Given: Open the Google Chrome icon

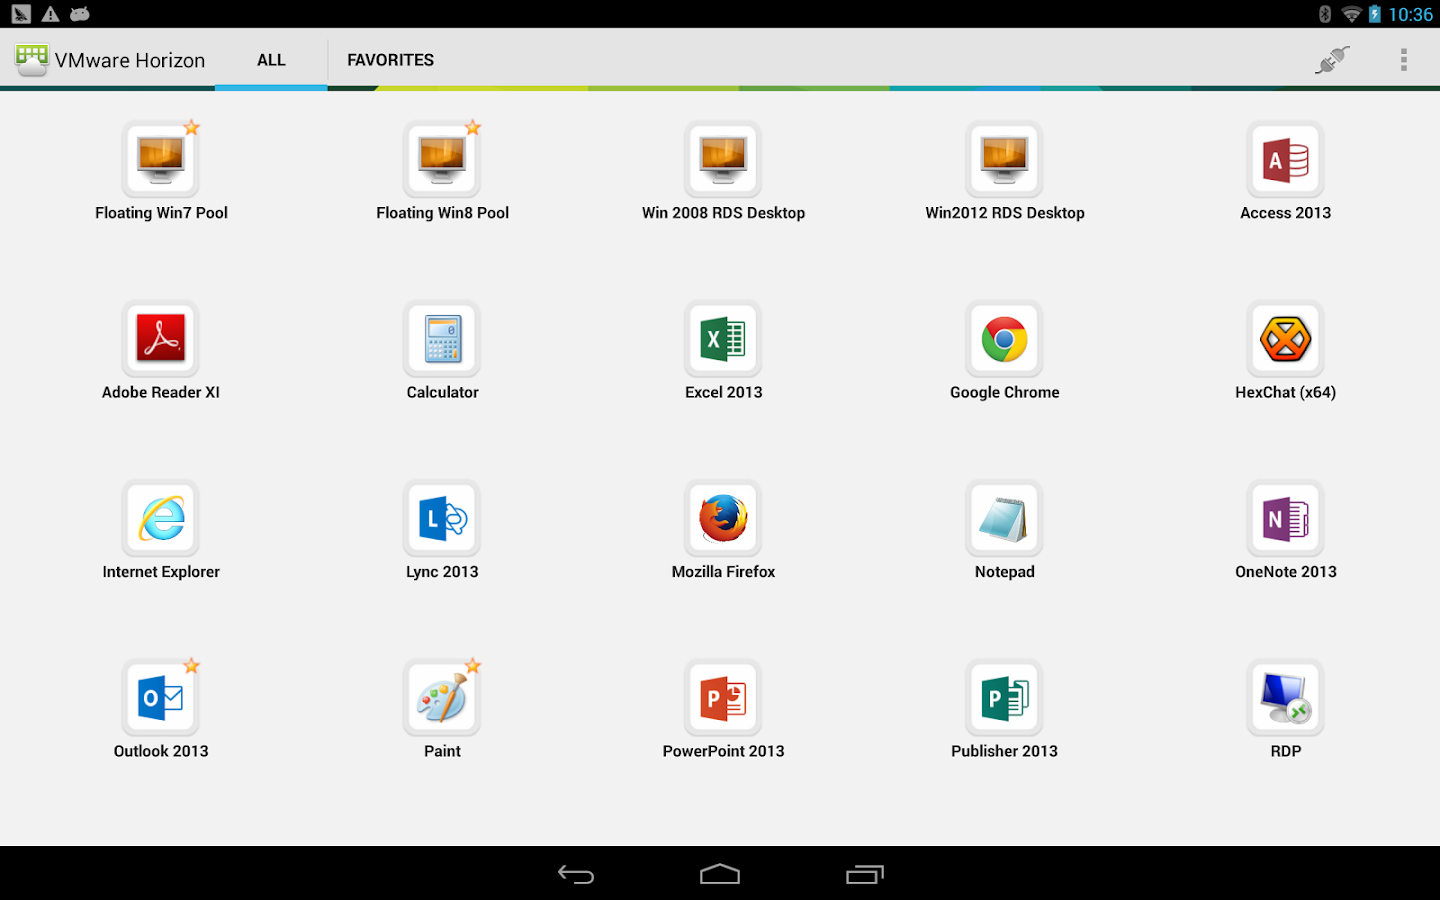Looking at the screenshot, I should (x=1004, y=339).
